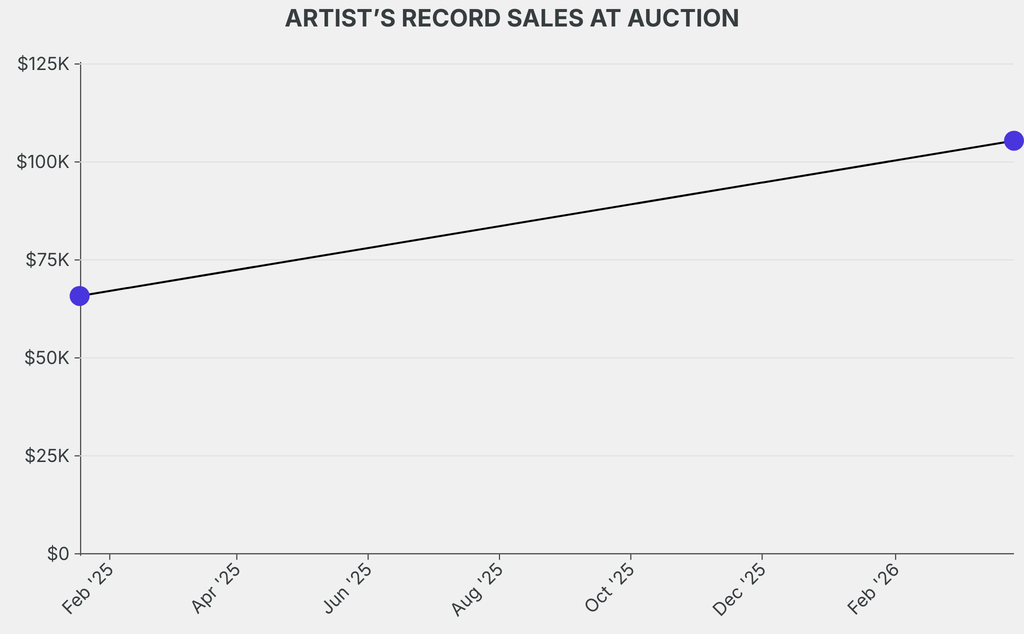Select the $50K y-axis label

click(x=46, y=358)
